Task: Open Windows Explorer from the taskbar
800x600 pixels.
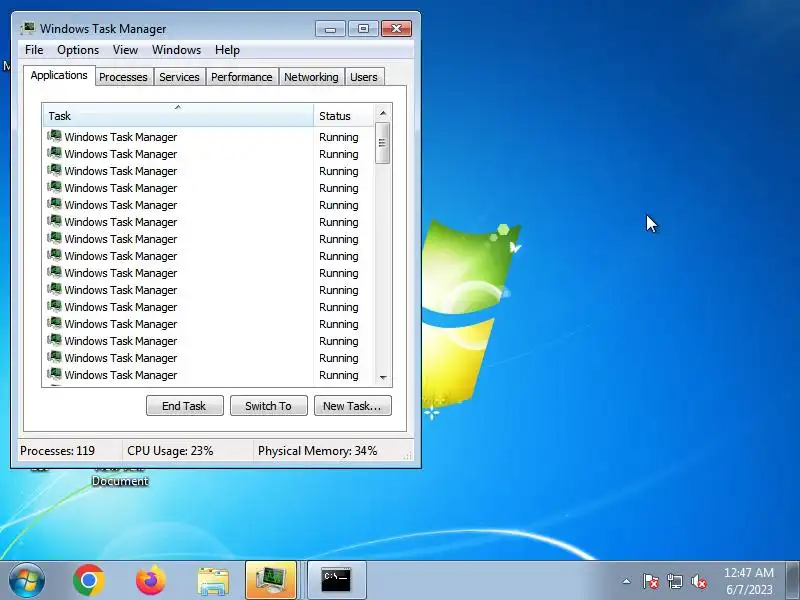Action: (213, 580)
